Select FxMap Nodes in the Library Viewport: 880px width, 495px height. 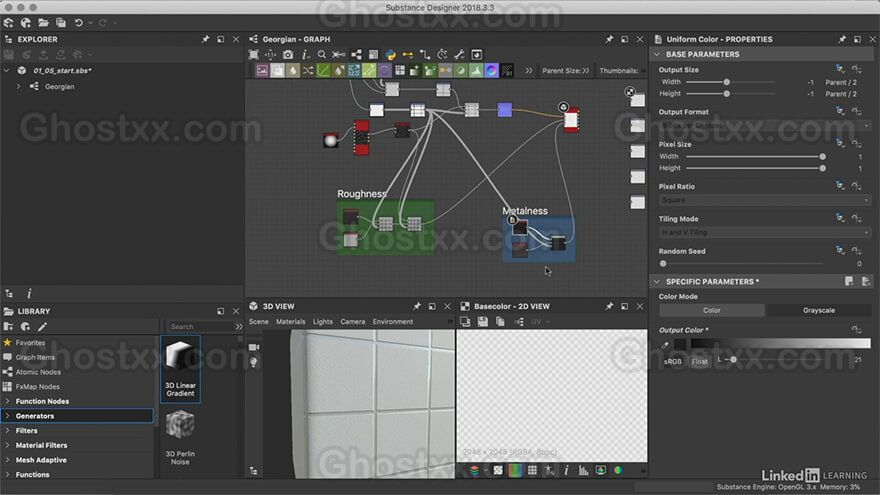[38, 386]
